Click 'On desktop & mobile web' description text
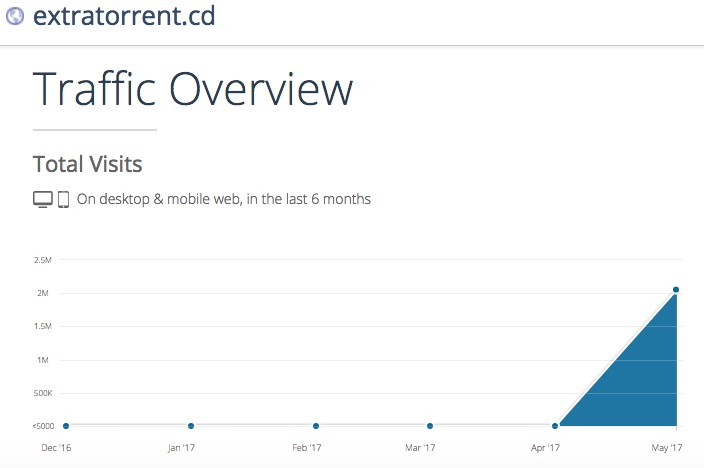The width and height of the screenshot is (704, 468). pyautogui.click(x=224, y=199)
